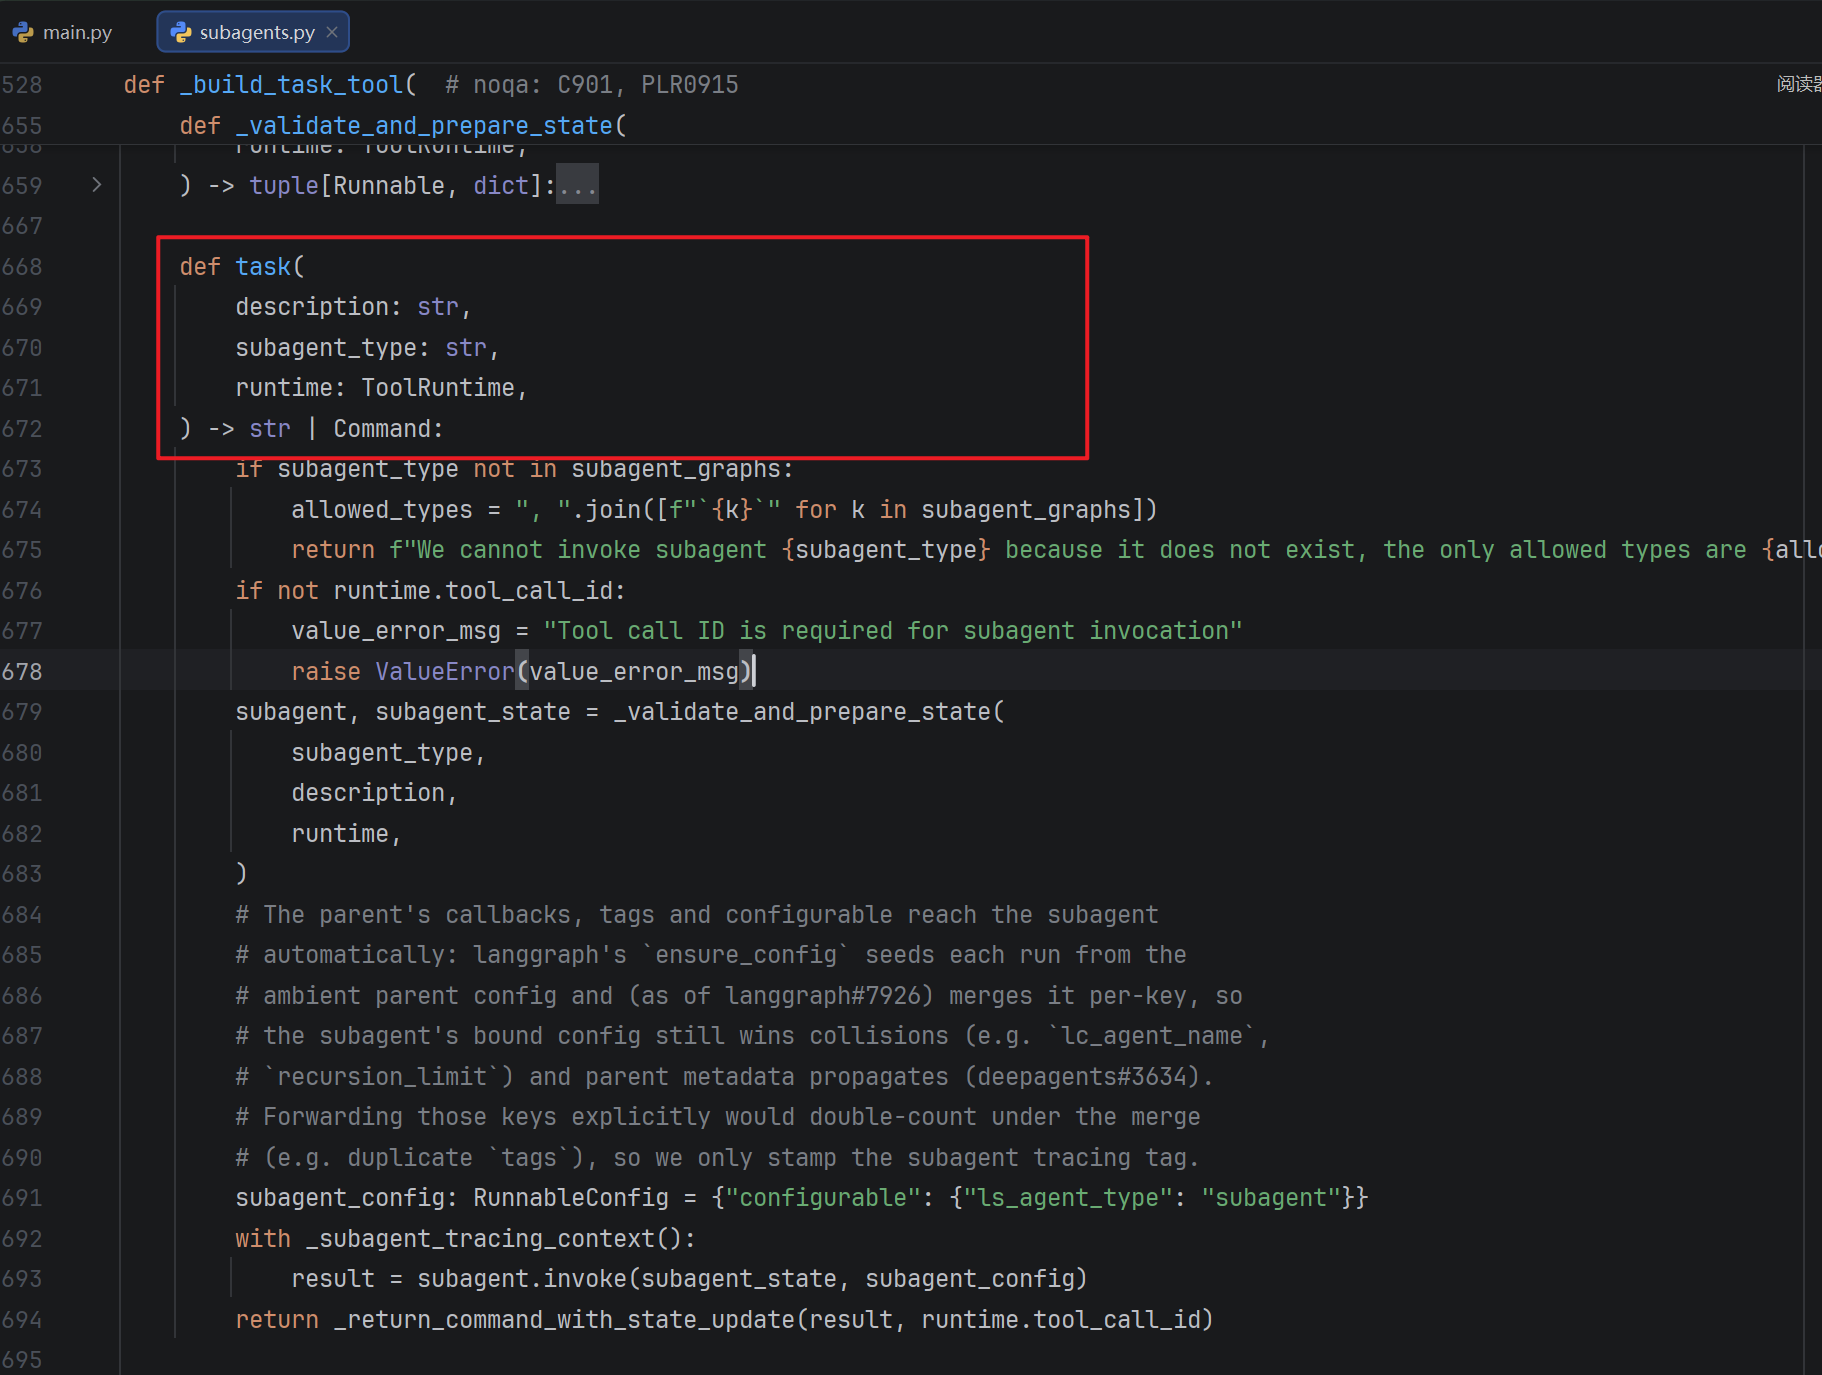The image size is (1822, 1375).
Task: Click "raise" keyword on line 678
Action: click(x=326, y=672)
